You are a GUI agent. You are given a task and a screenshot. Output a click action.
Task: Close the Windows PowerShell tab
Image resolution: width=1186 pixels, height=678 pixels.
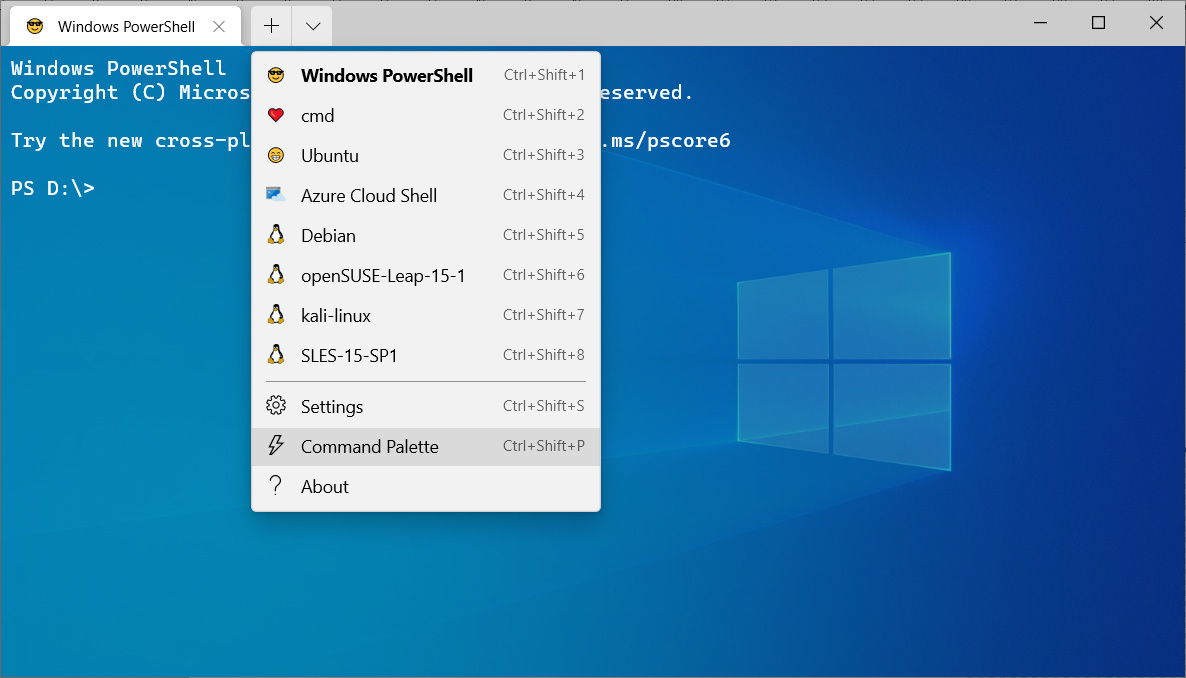[219, 26]
